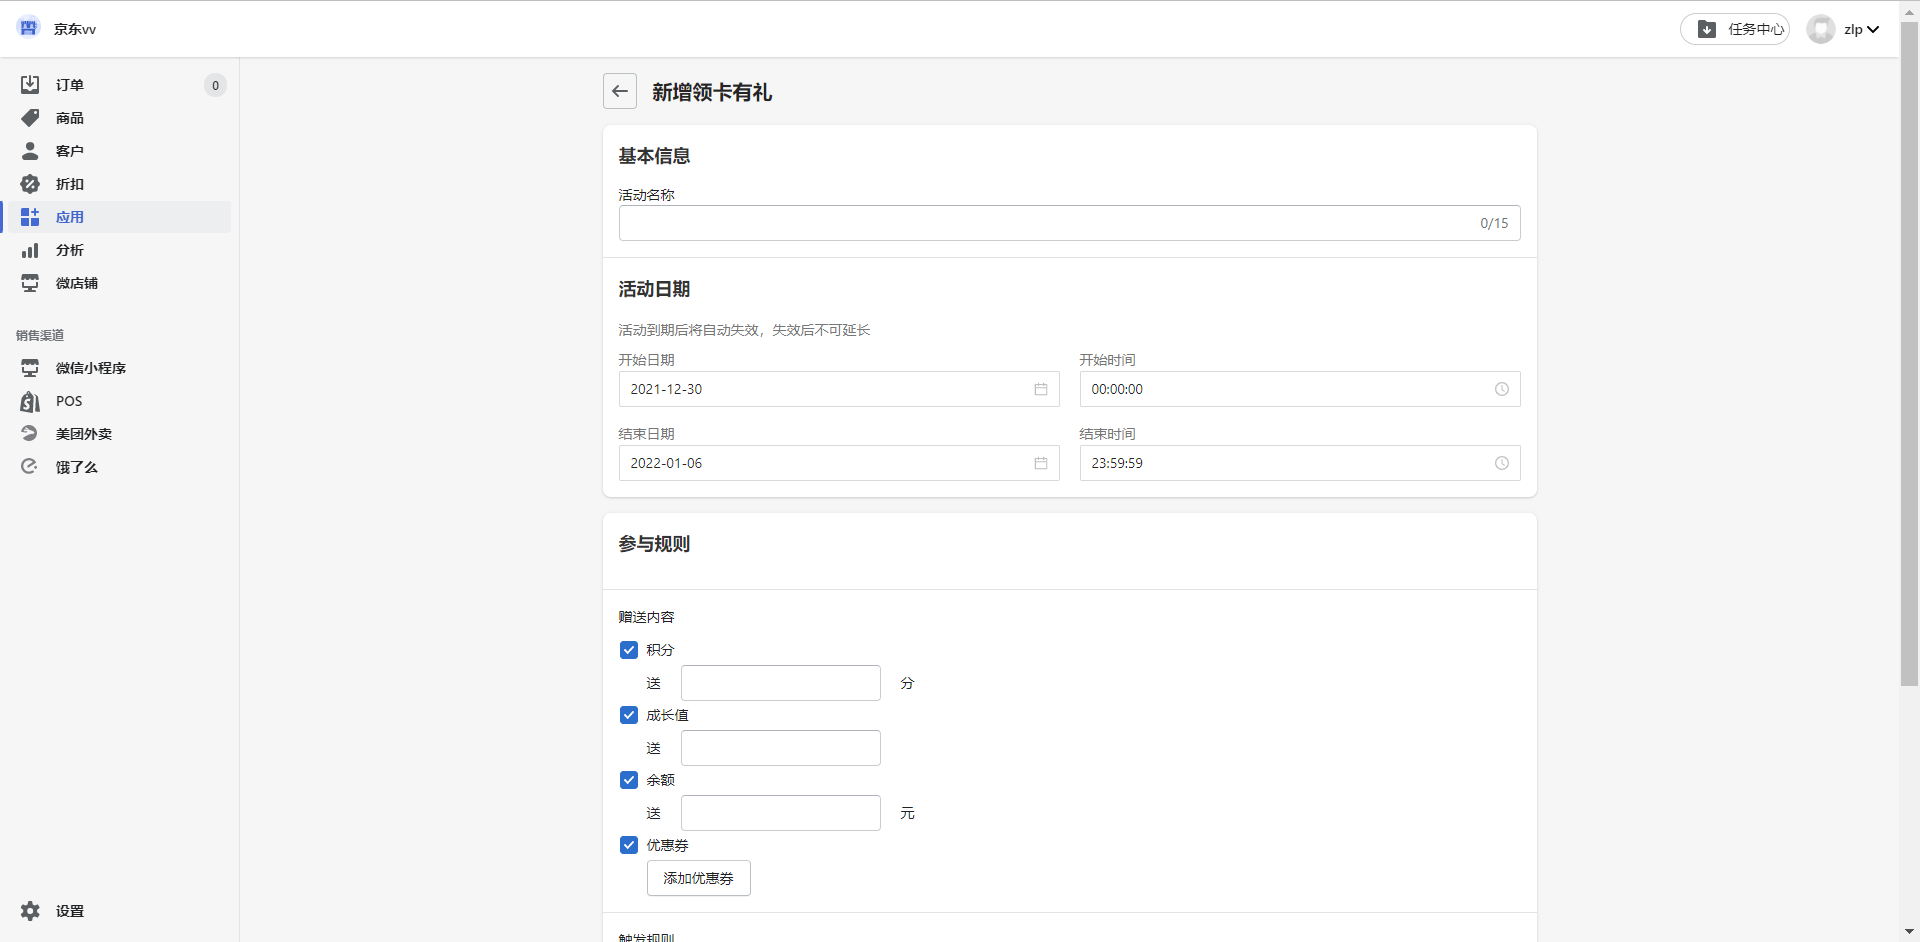
Task: Uncheck the 积分 checkbox
Action: click(629, 650)
